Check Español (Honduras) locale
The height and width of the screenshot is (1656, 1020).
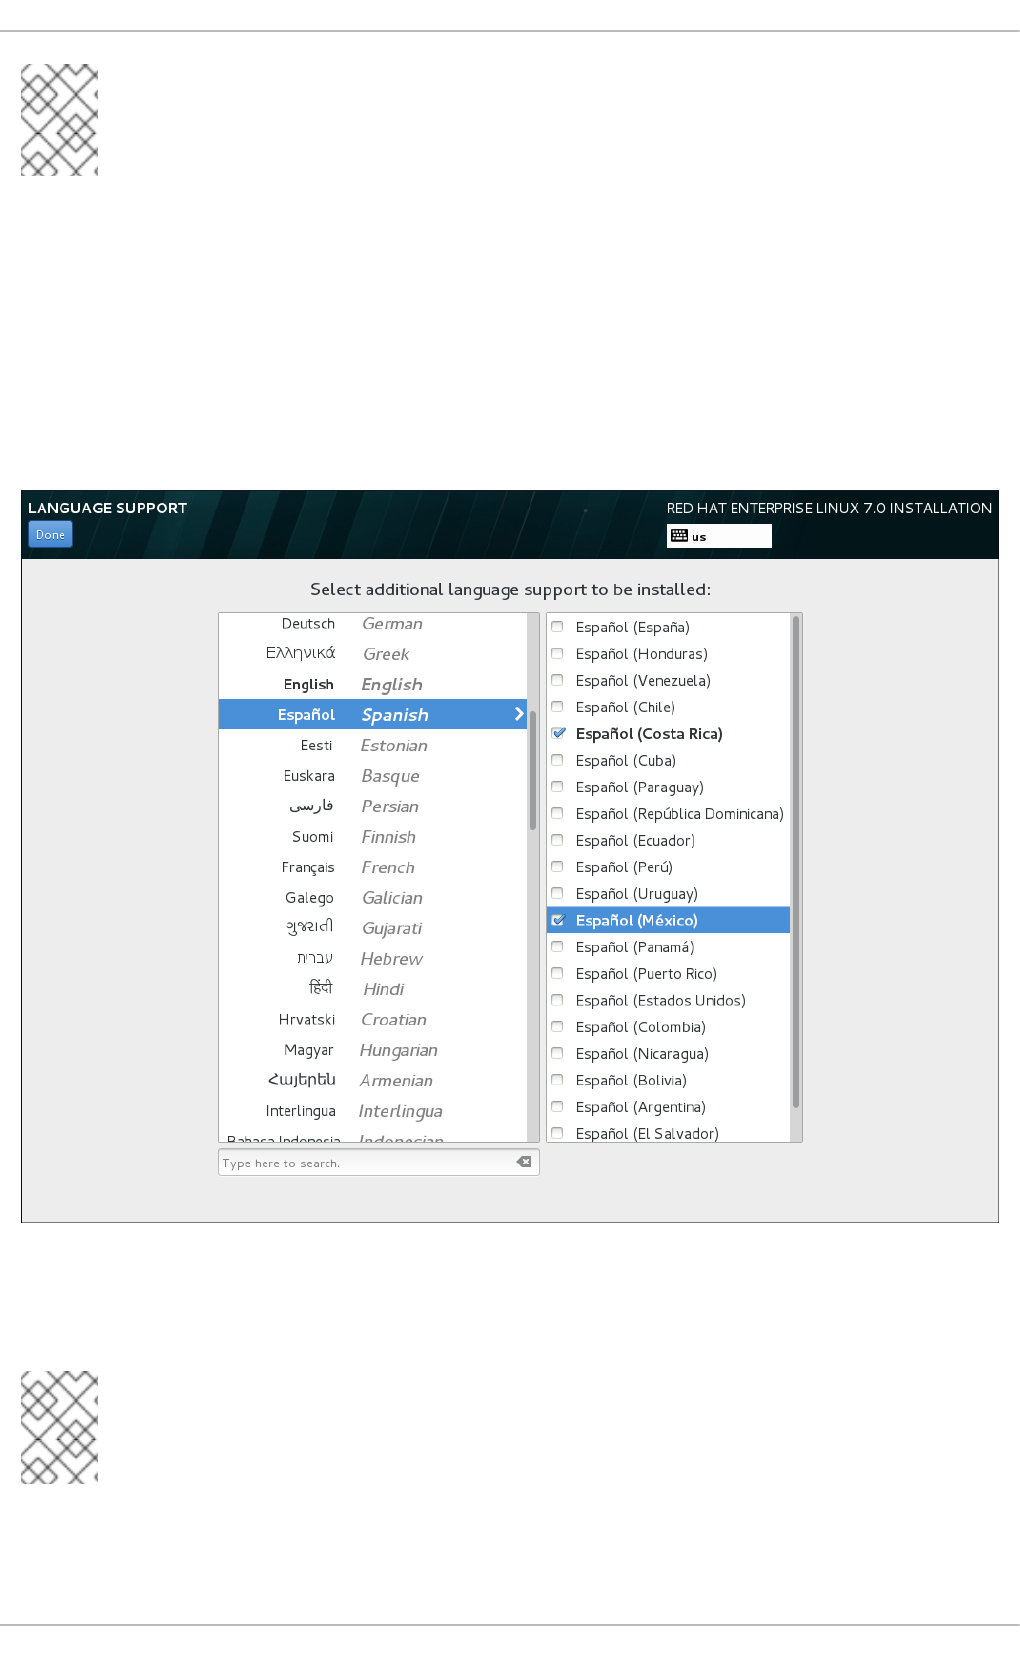pos(558,654)
